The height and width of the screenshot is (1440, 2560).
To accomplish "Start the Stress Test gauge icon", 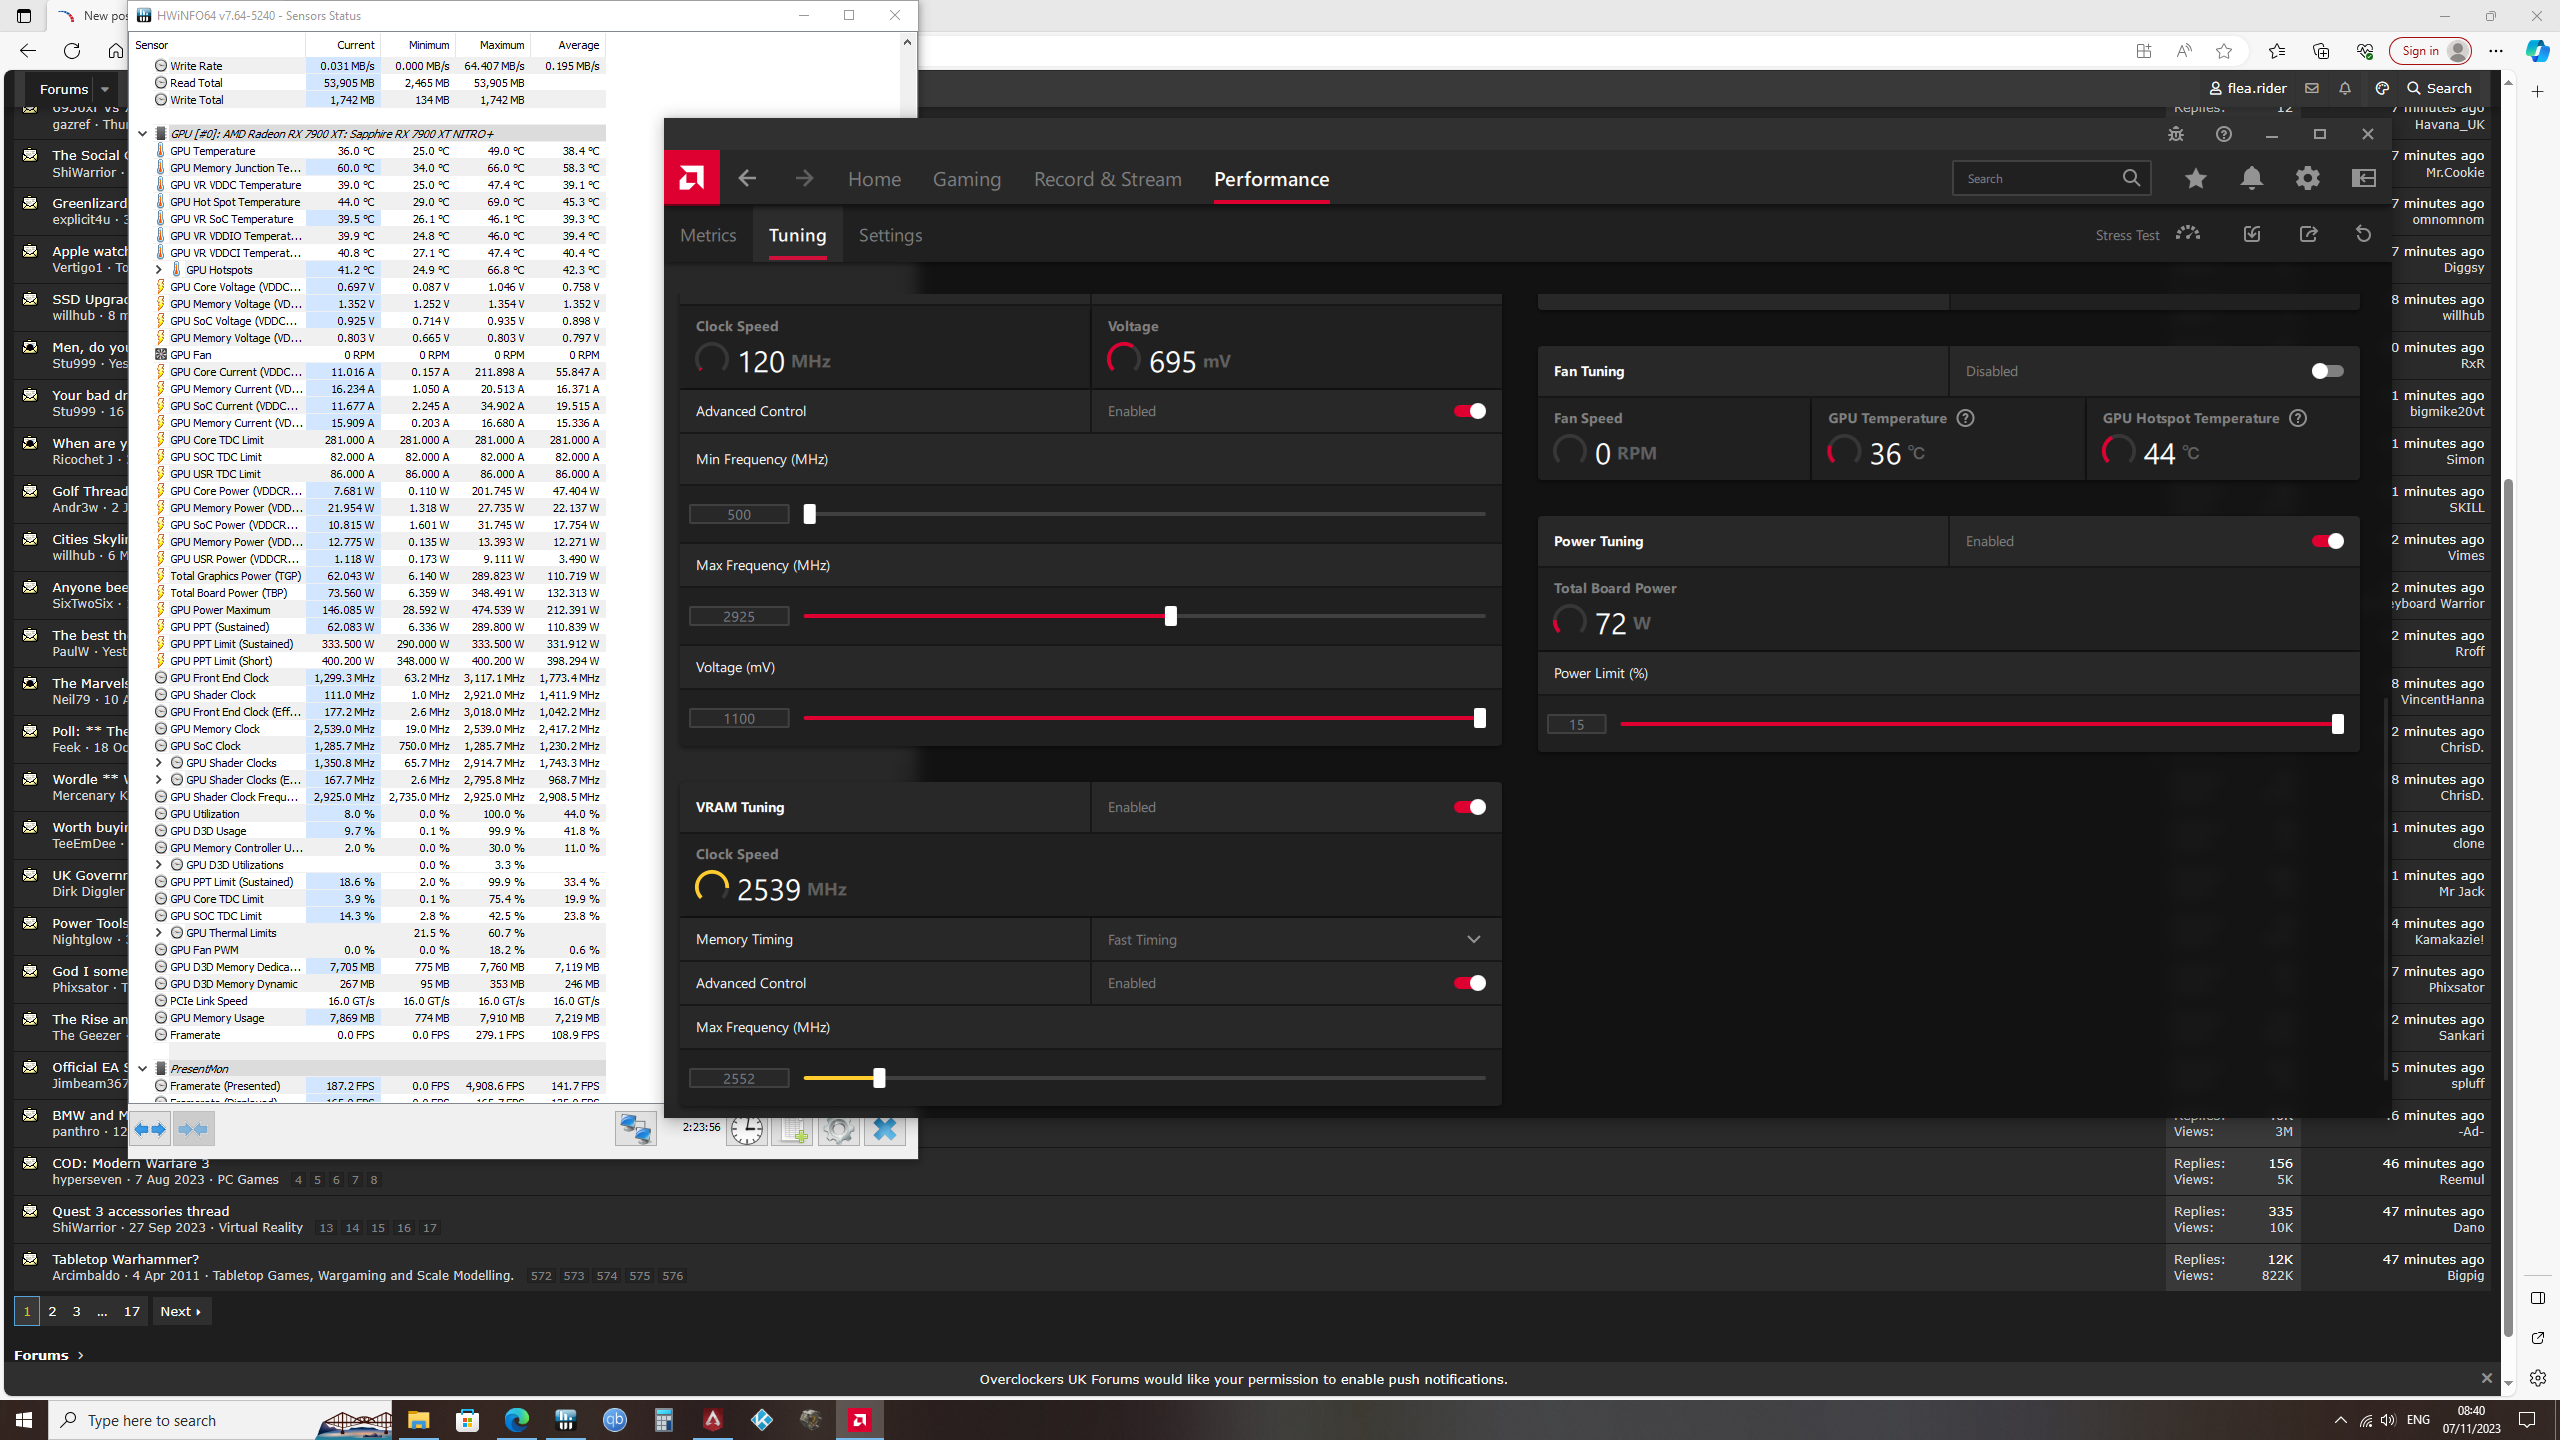I will coord(2188,234).
